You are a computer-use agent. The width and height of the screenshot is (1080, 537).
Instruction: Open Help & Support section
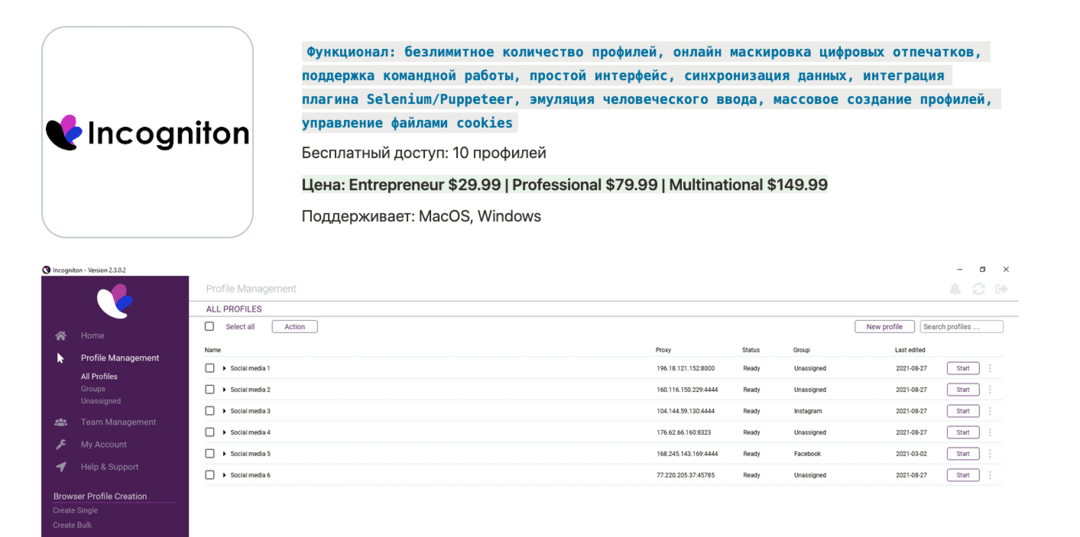click(x=110, y=467)
